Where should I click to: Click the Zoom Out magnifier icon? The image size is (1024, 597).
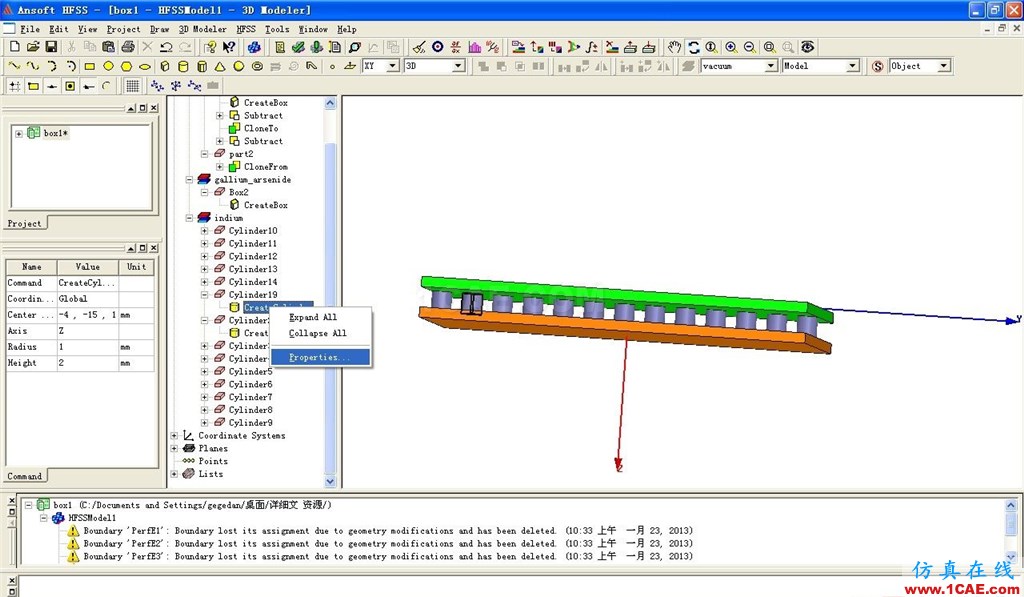750,47
